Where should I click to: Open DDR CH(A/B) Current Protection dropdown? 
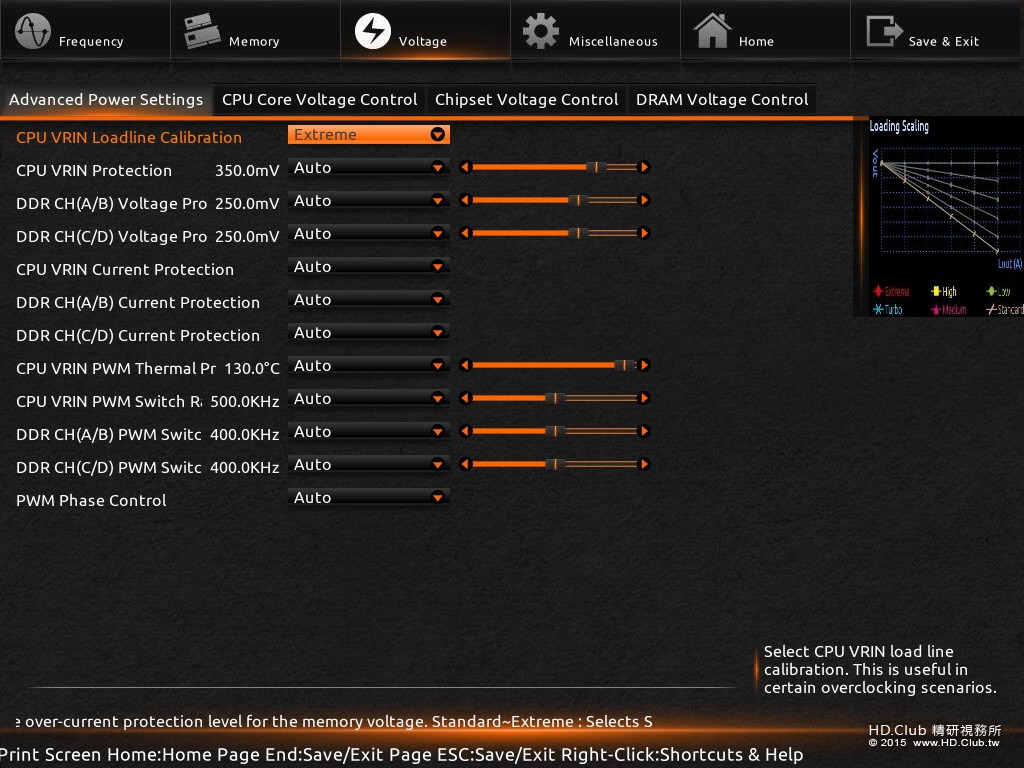(x=368, y=299)
